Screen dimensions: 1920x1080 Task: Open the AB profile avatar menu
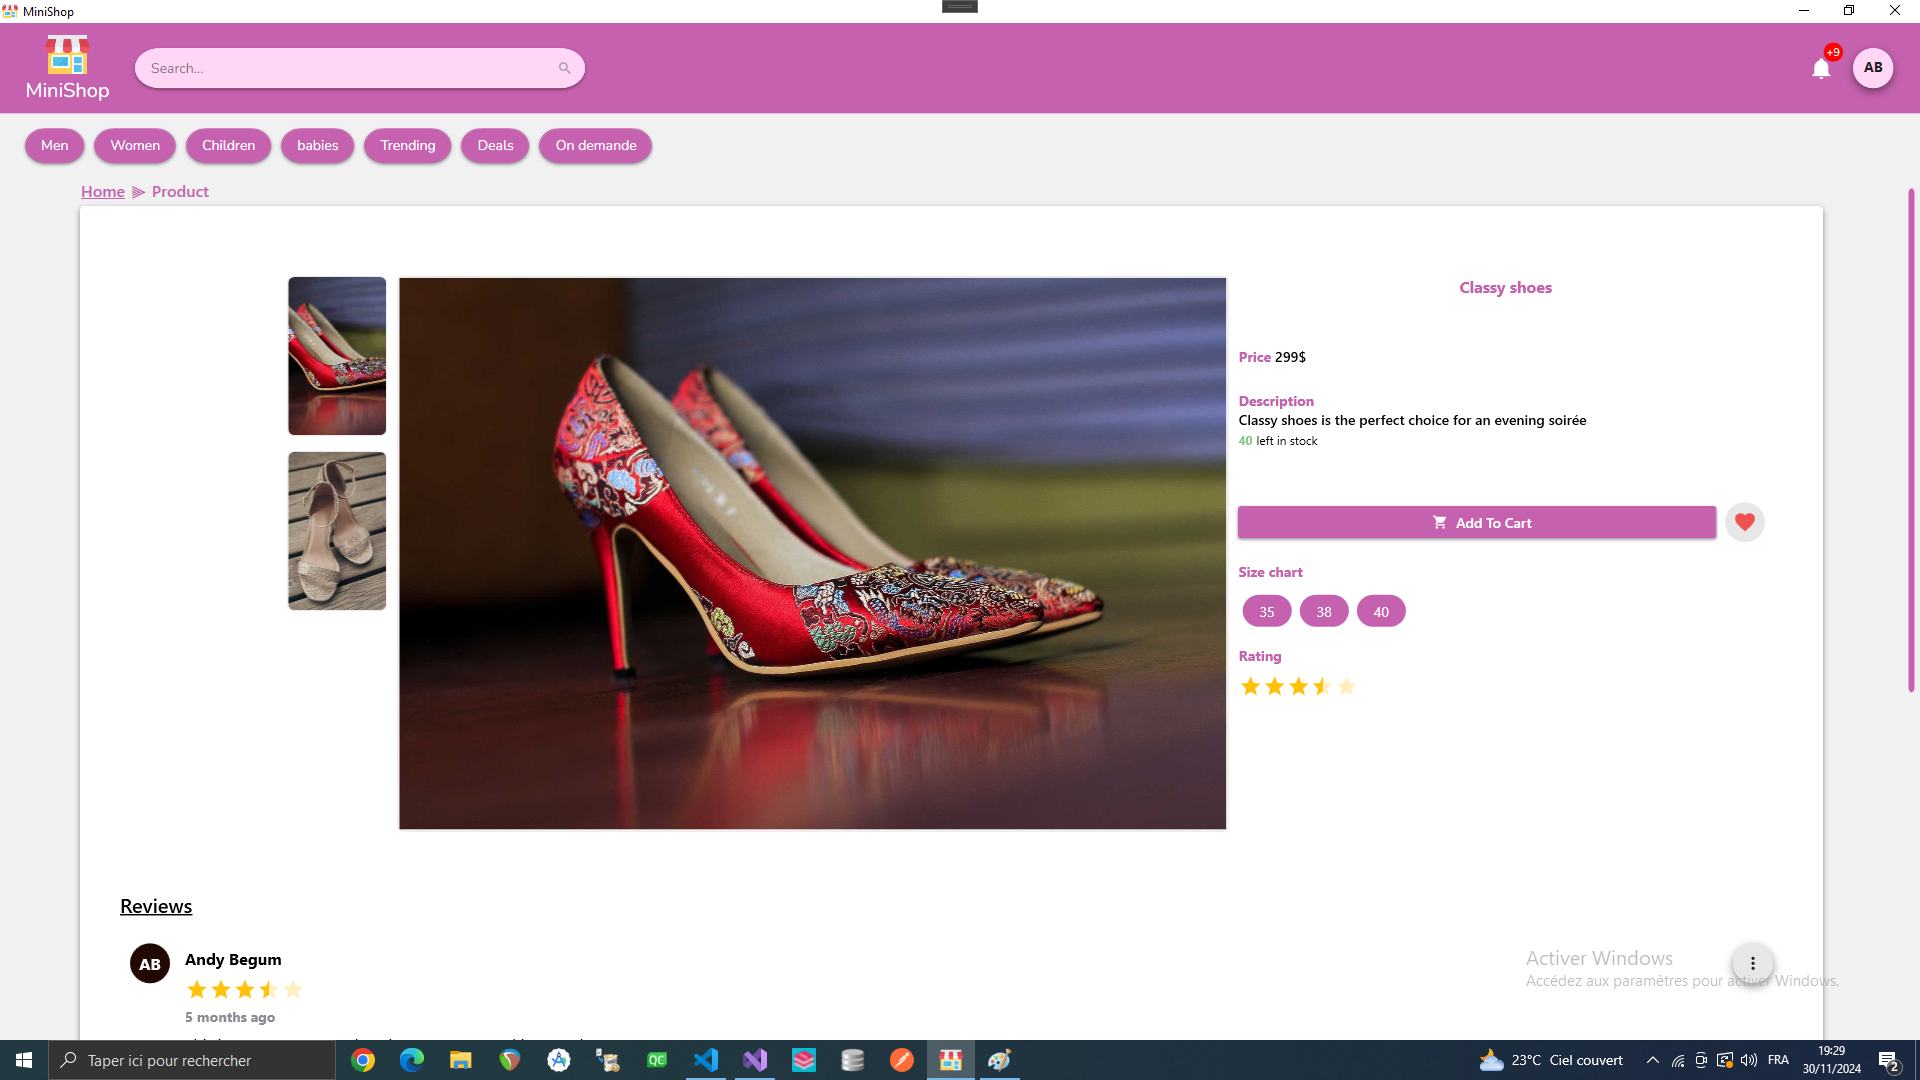pyautogui.click(x=1874, y=68)
